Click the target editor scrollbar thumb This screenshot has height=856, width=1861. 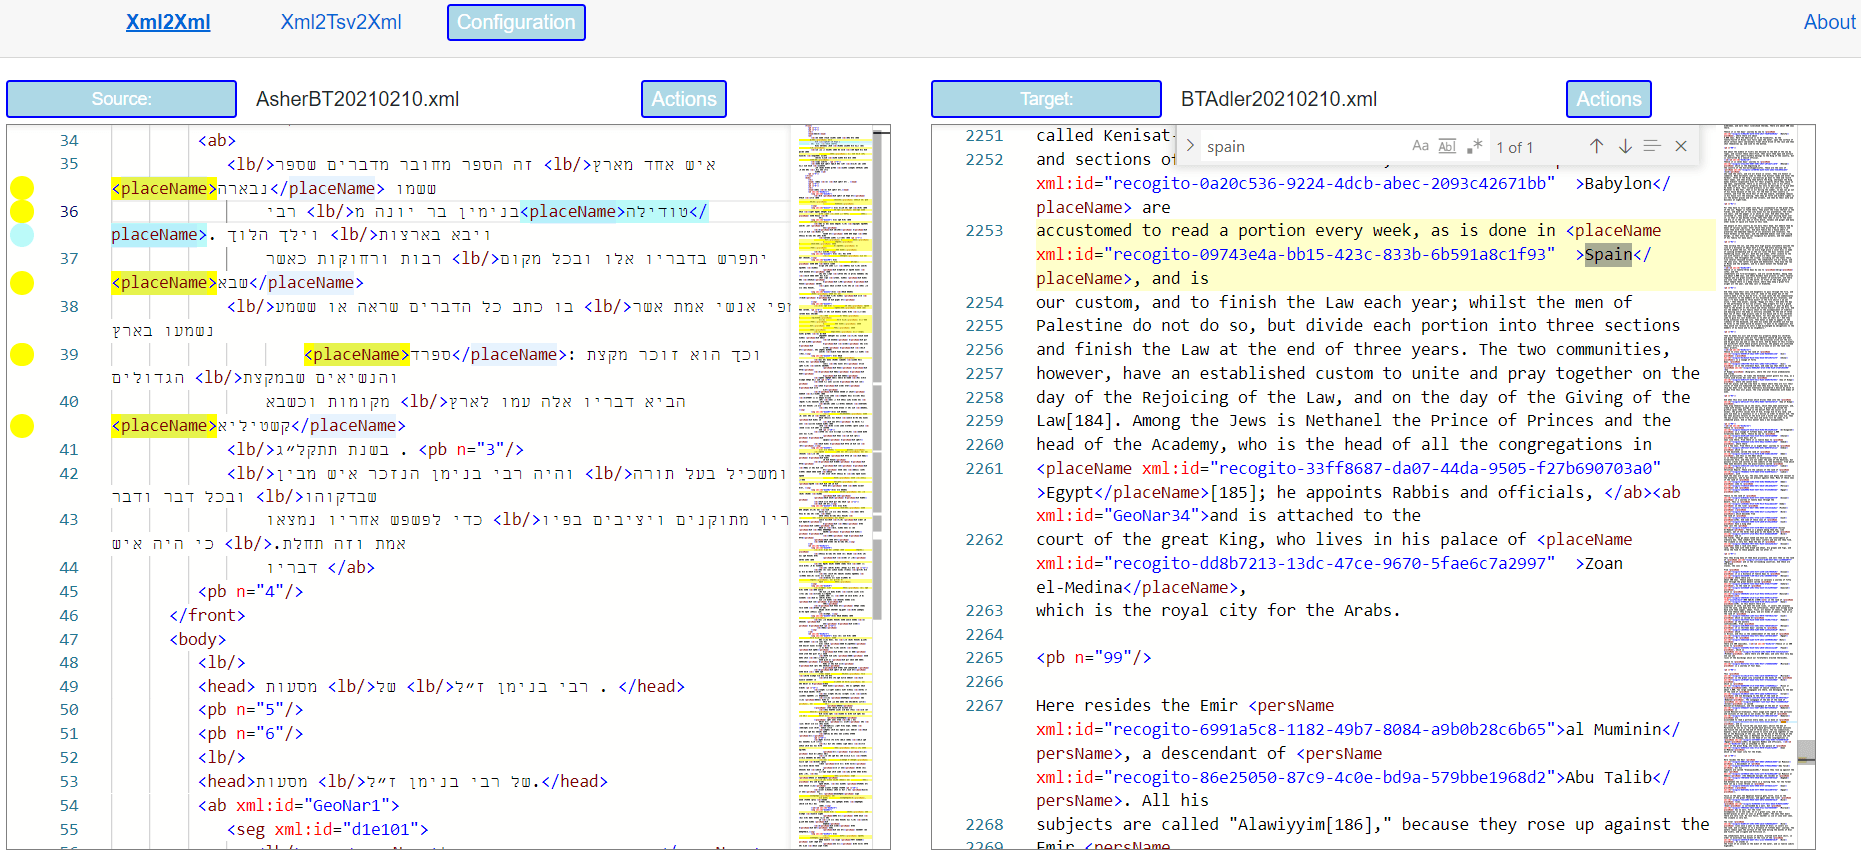pos(1806,752)
